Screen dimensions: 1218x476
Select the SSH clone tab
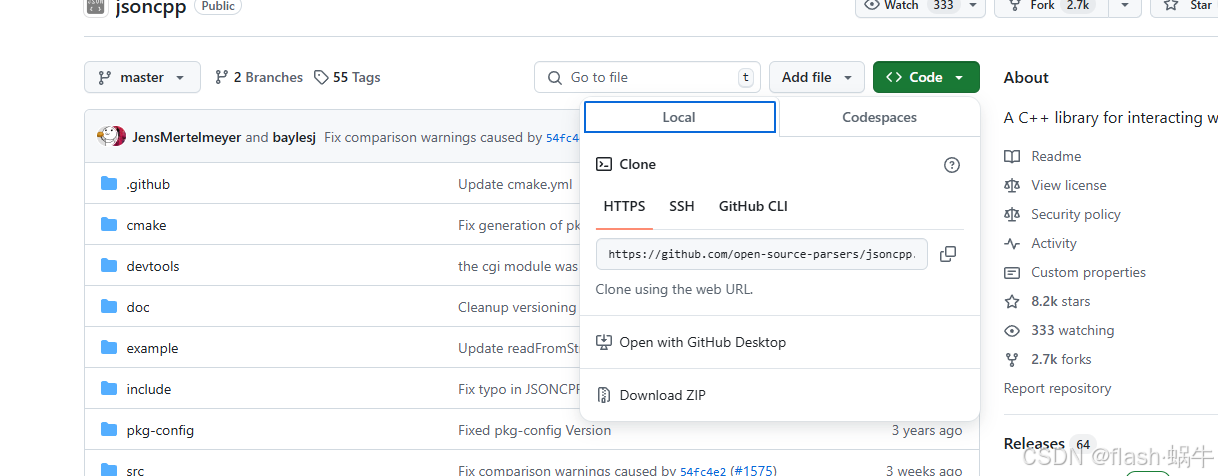pyautogui.click(x=682, y=206)
